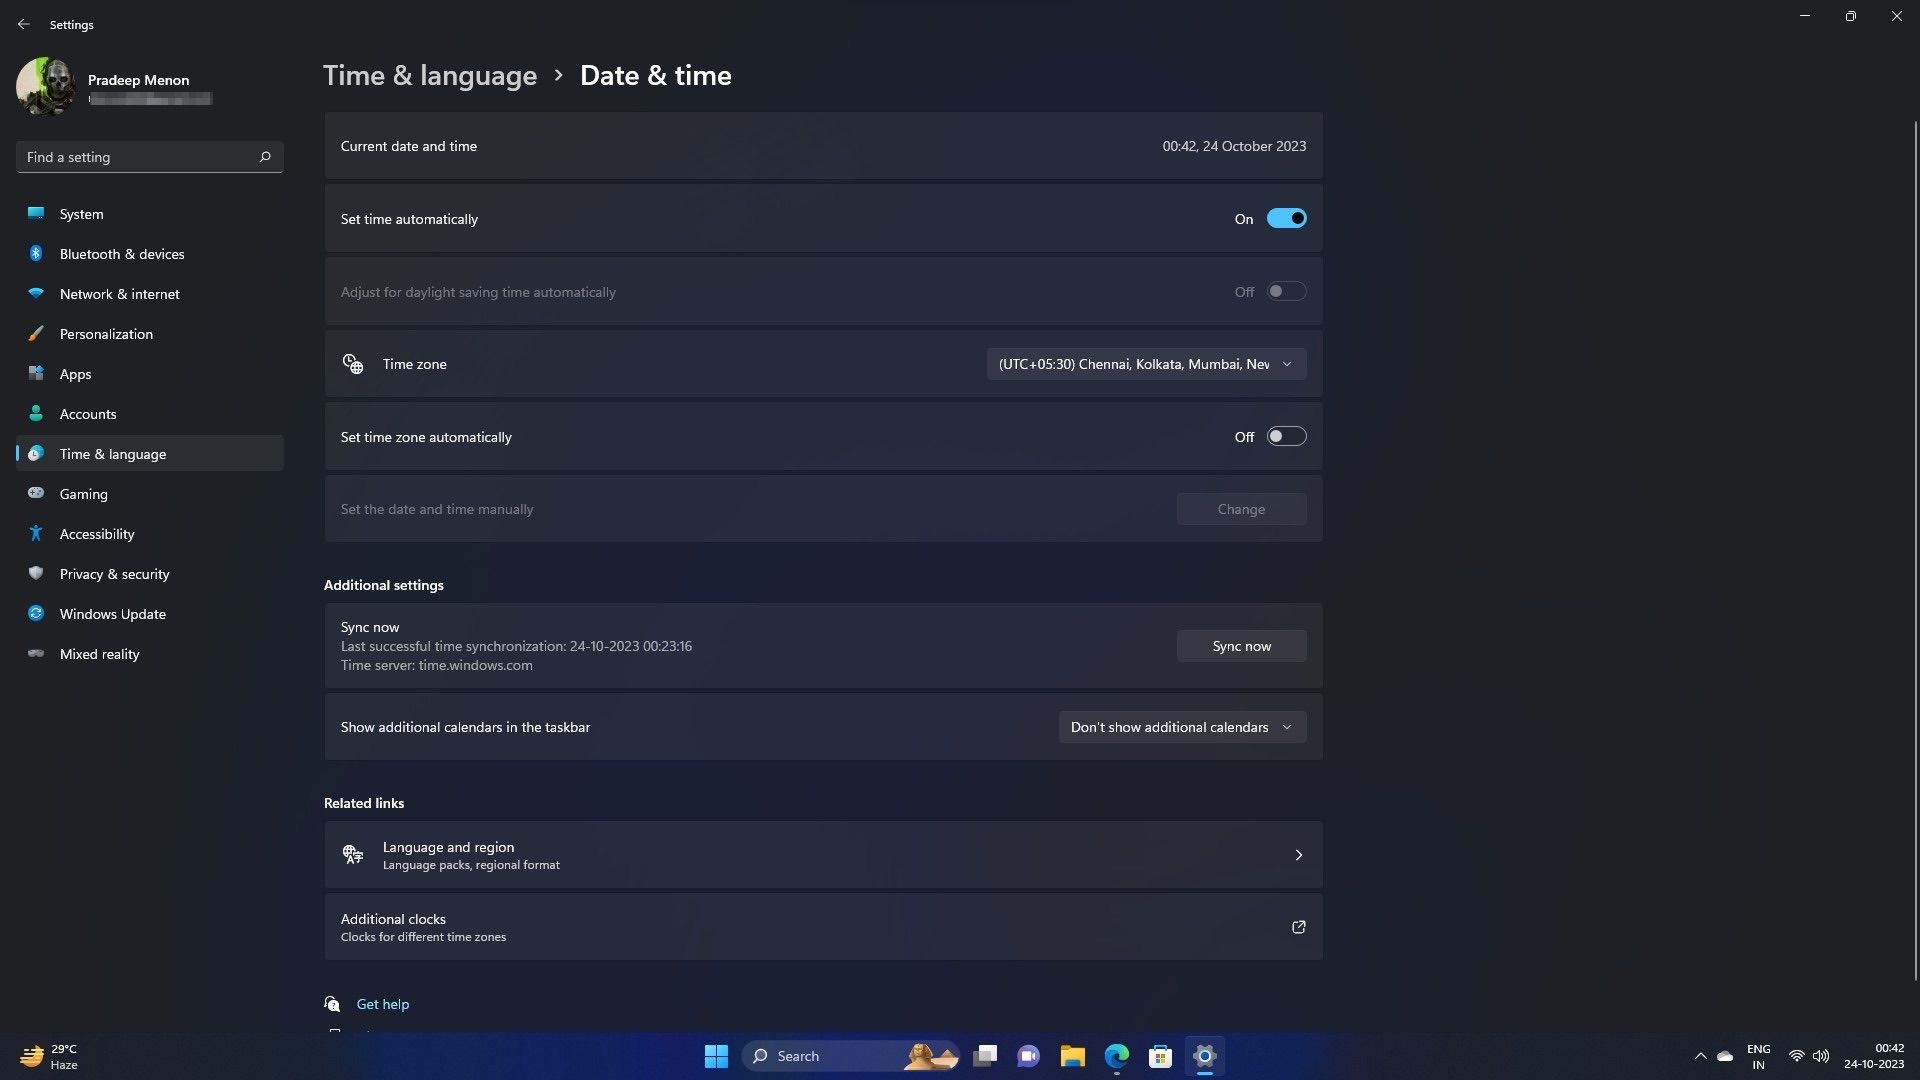Screen dimensions: 1920x1080
Task: Navigate back via Time & language breadcrumb
Action: coord(430,74)
